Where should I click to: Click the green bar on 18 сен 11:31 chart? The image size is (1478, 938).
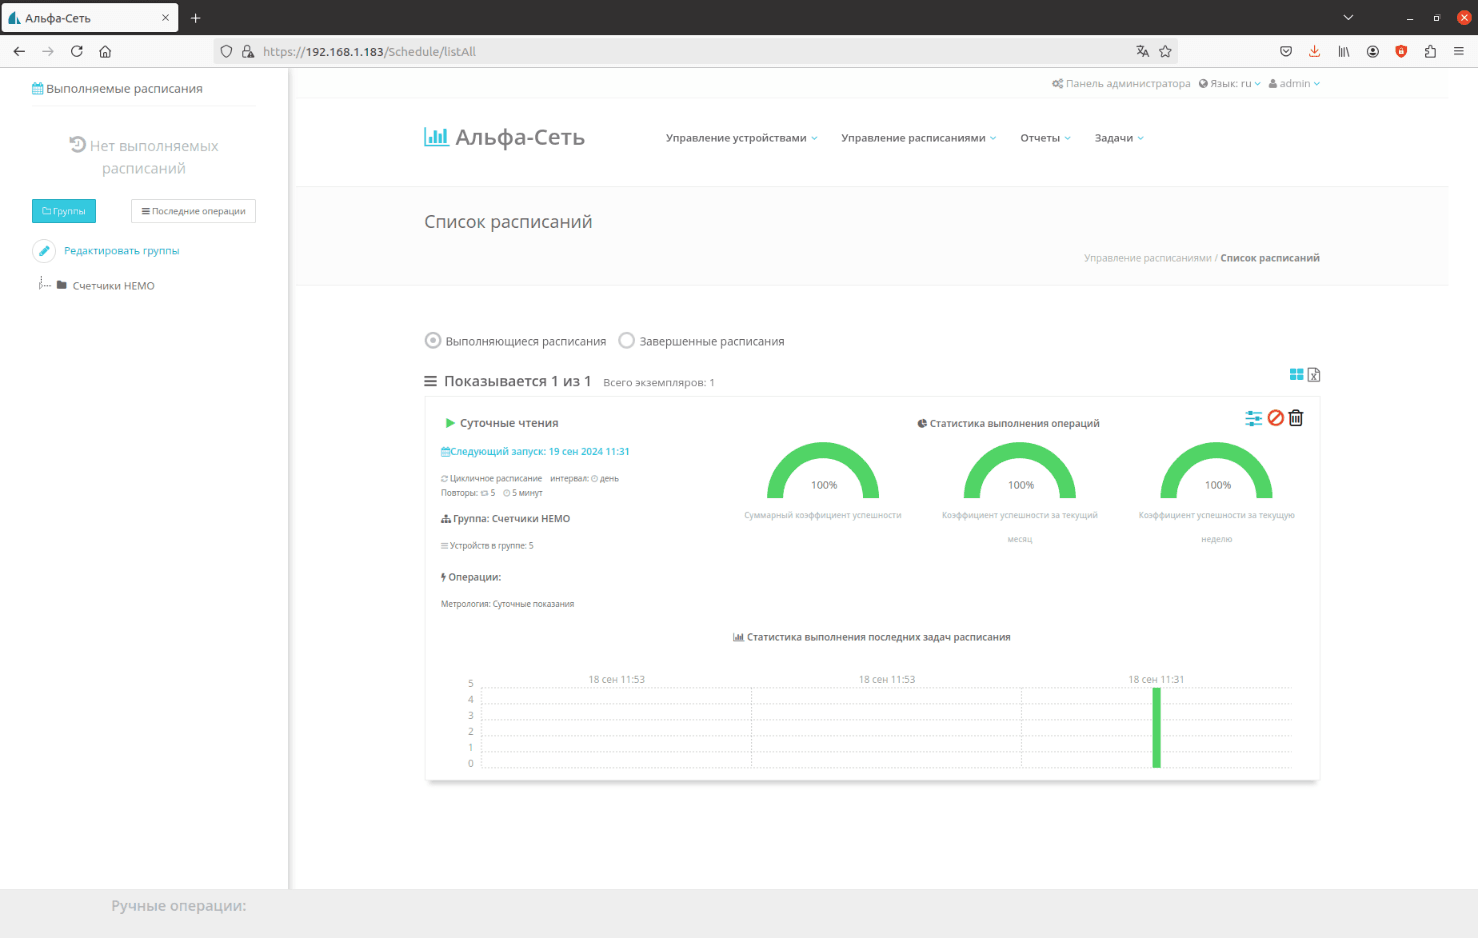click(1156, 728)
